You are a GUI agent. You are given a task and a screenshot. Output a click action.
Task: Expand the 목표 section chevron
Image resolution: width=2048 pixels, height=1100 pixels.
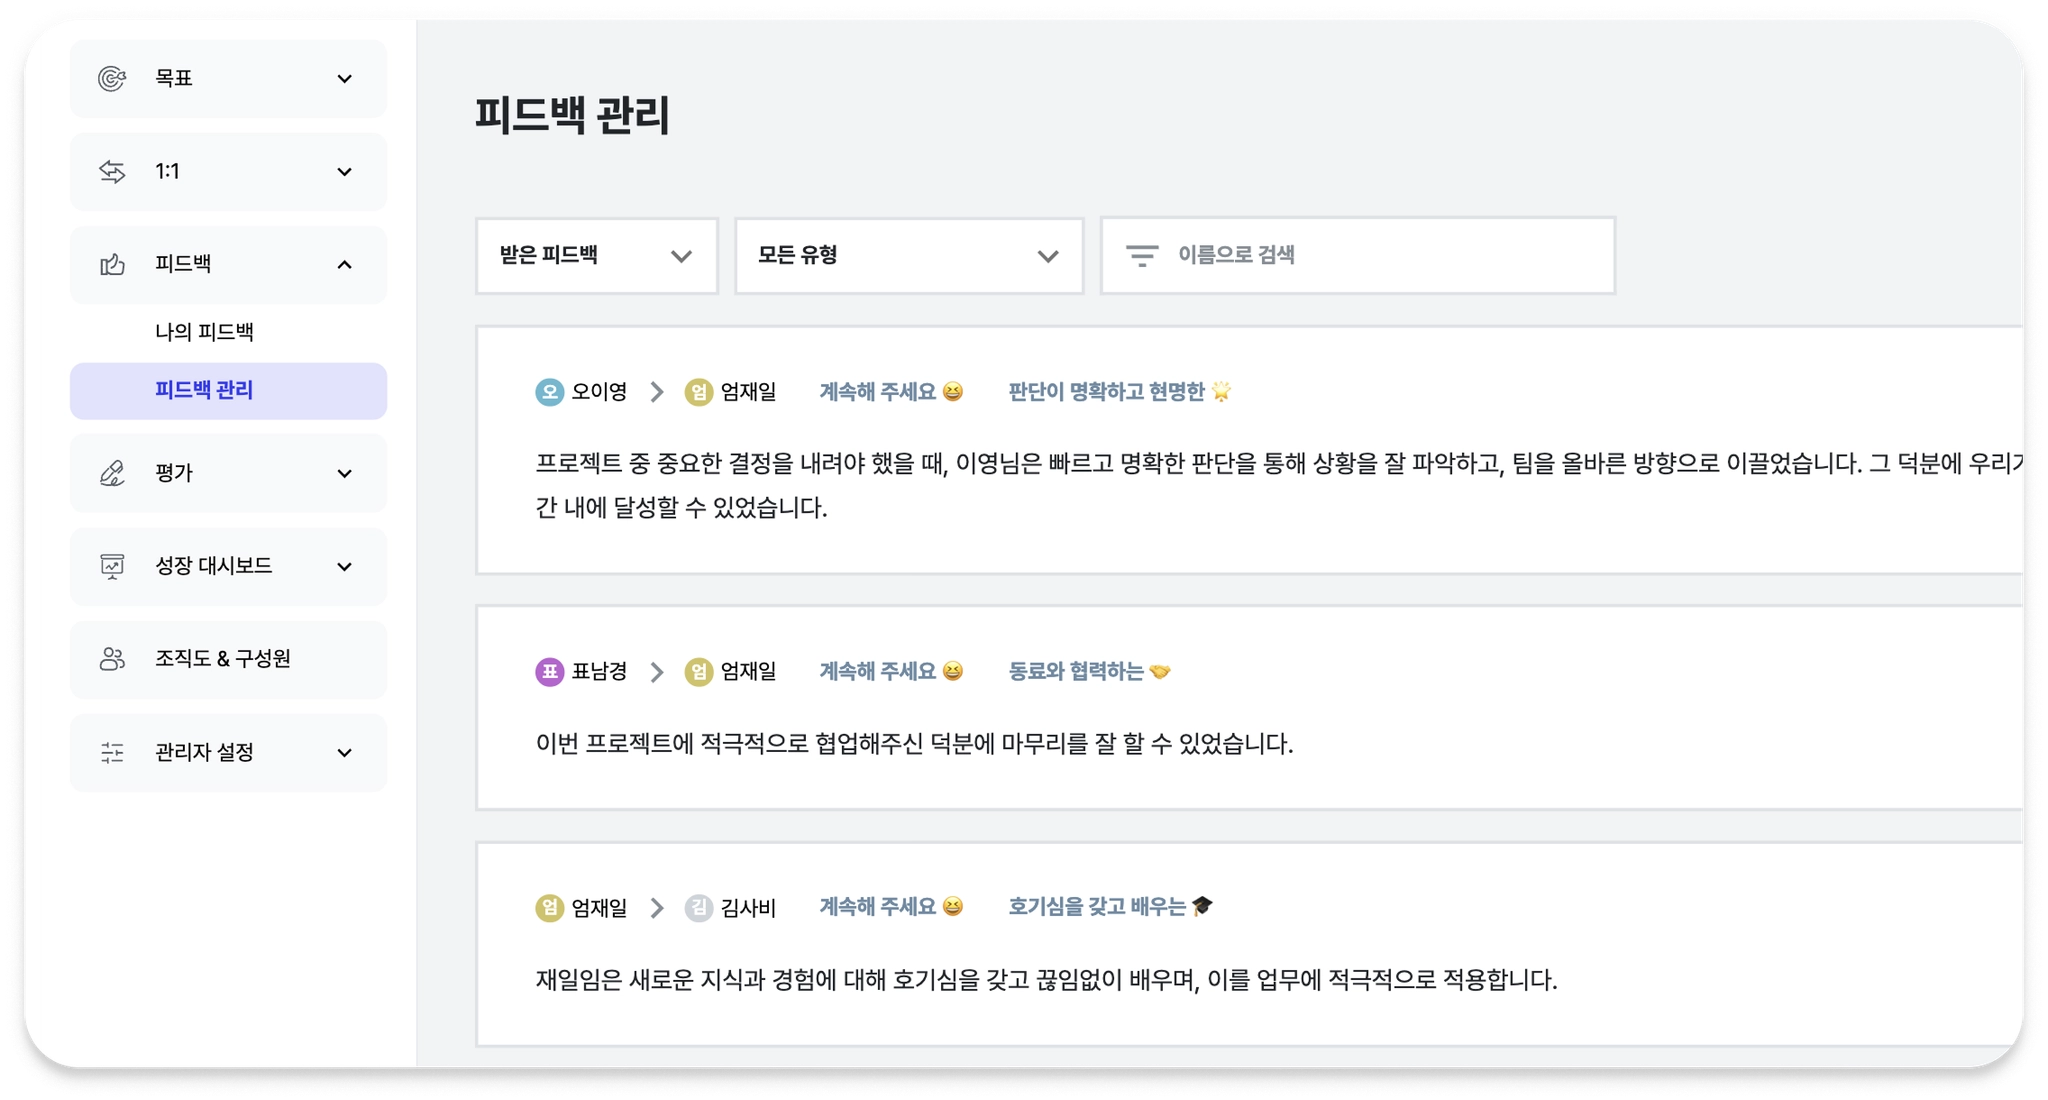(x=344, y=79)
